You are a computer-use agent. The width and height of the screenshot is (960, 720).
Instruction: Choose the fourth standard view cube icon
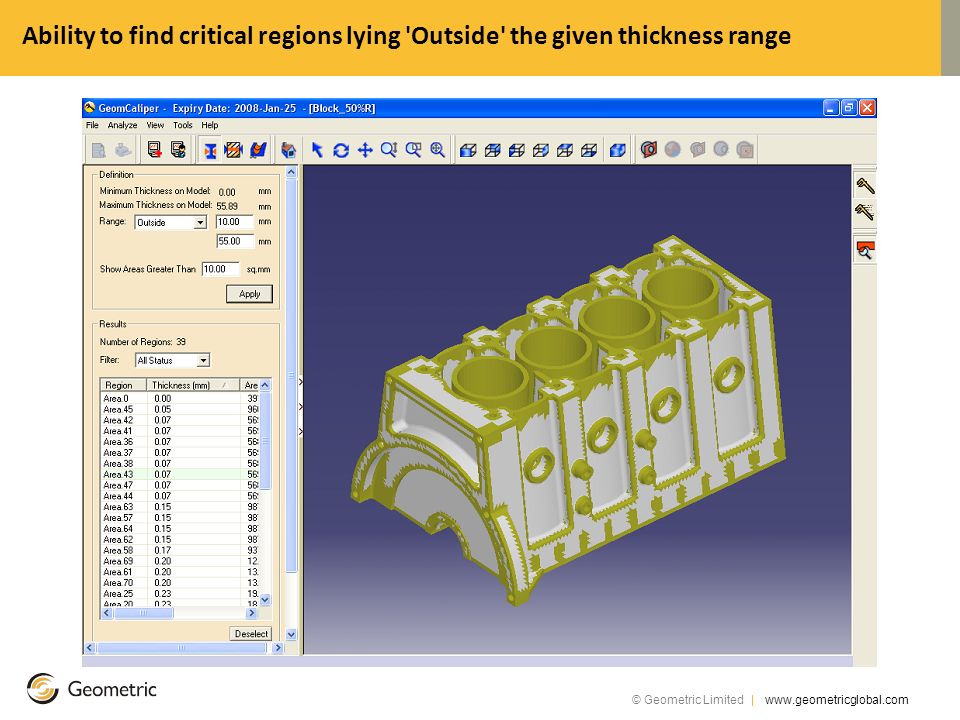541,150
